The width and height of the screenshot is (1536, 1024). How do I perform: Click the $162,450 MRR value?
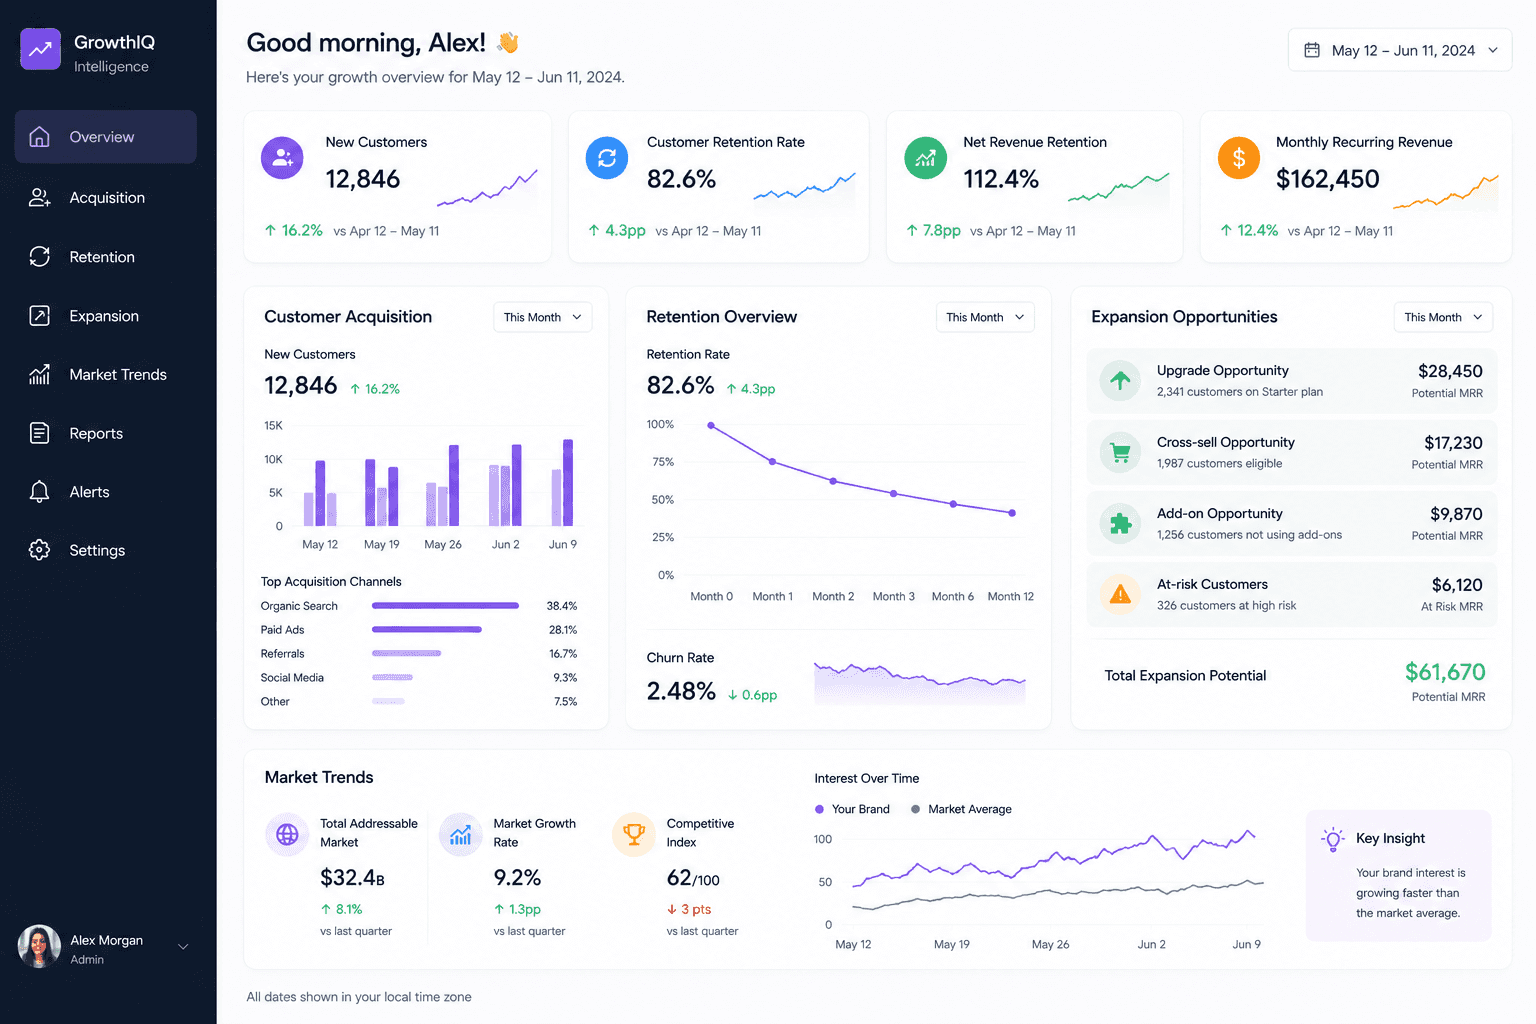[x=1327, y=179]
